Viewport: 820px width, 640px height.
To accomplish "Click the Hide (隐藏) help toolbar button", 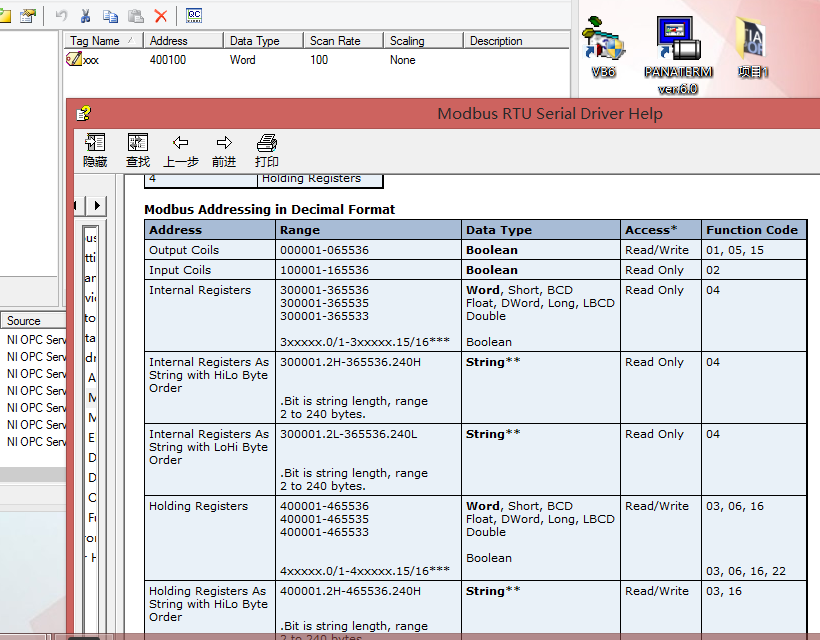I will [x=95, y=150].
